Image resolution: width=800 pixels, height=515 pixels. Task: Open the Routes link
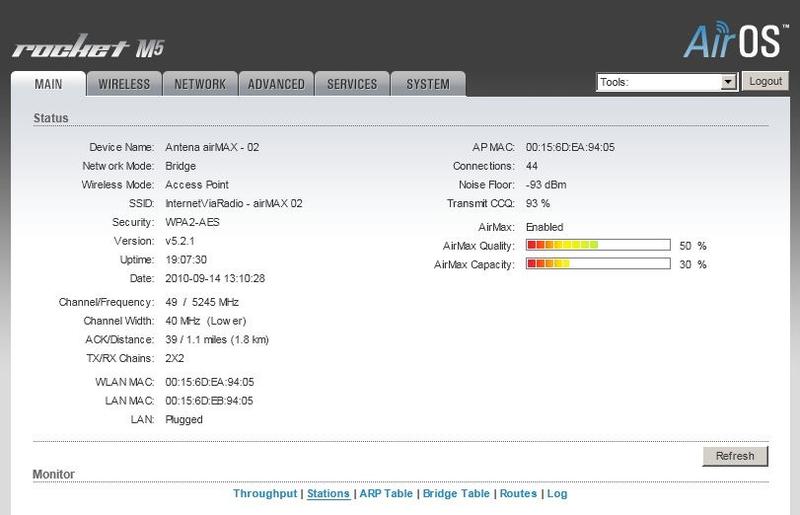point(518,494)
